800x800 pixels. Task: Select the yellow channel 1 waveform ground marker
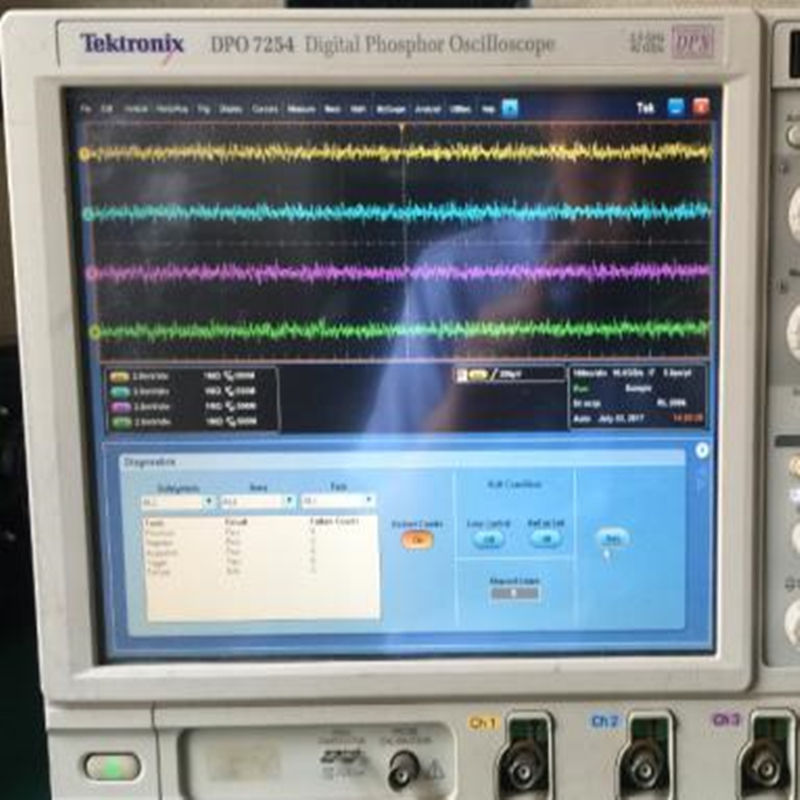point(84,154)
